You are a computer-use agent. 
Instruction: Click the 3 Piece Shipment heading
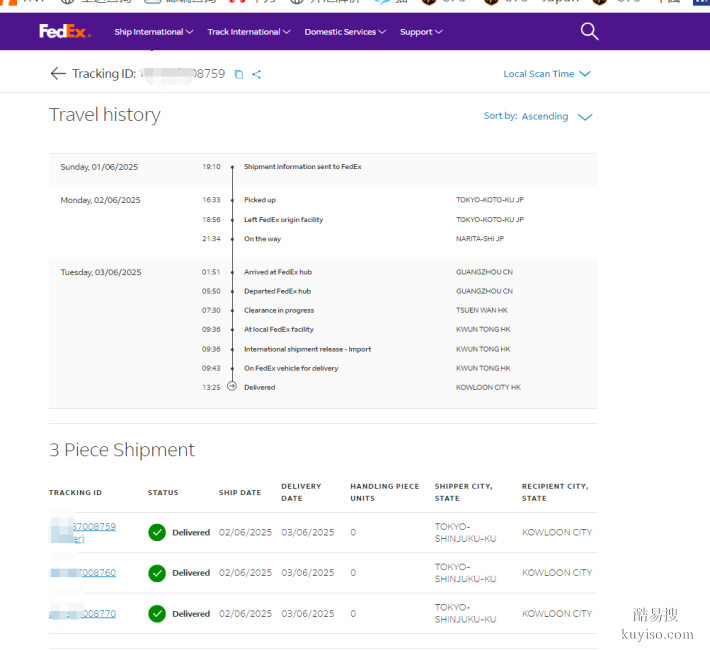[122, 450]
